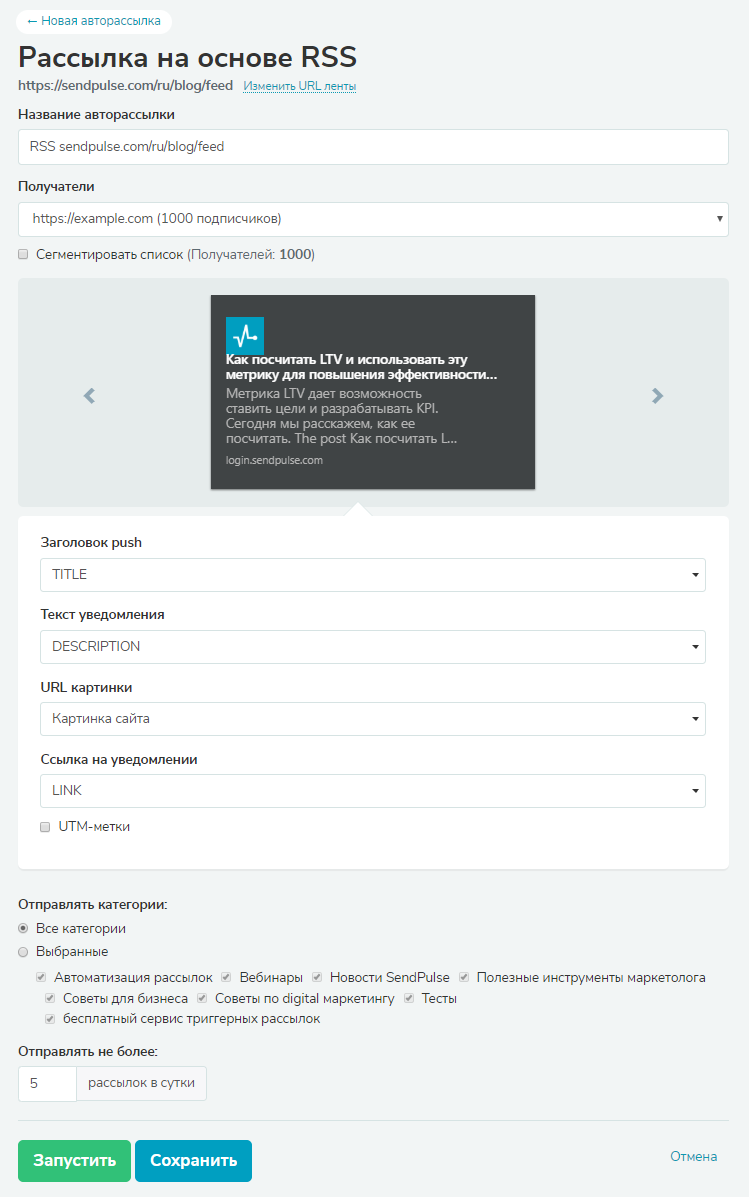Image resolution: width=749 pixels, height=1197 pixels.
Task: Click Запустить button
Action: pyautogui.click(x=74, y=1160)
